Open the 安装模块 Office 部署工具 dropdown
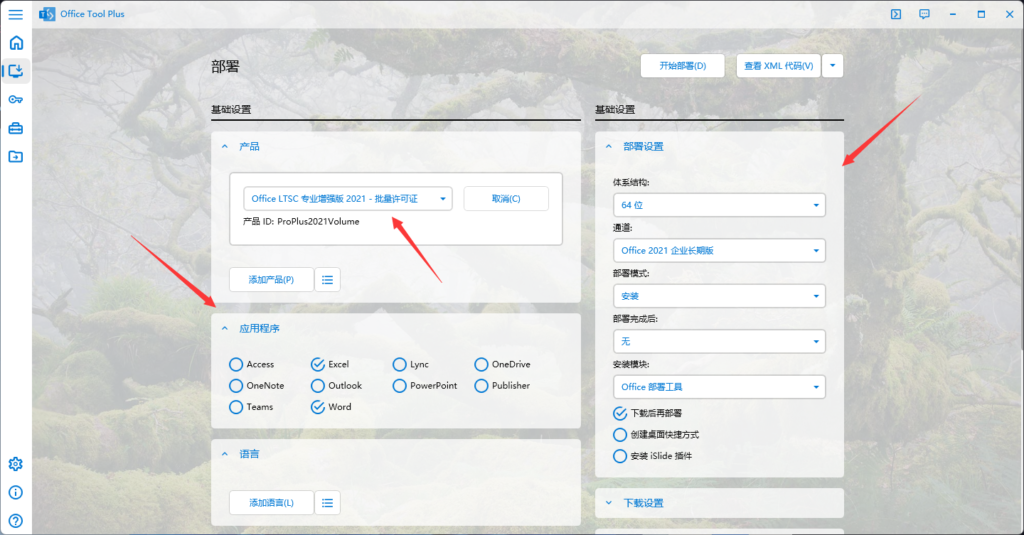Screen dimensions: 1024x535 click(719, 387)
